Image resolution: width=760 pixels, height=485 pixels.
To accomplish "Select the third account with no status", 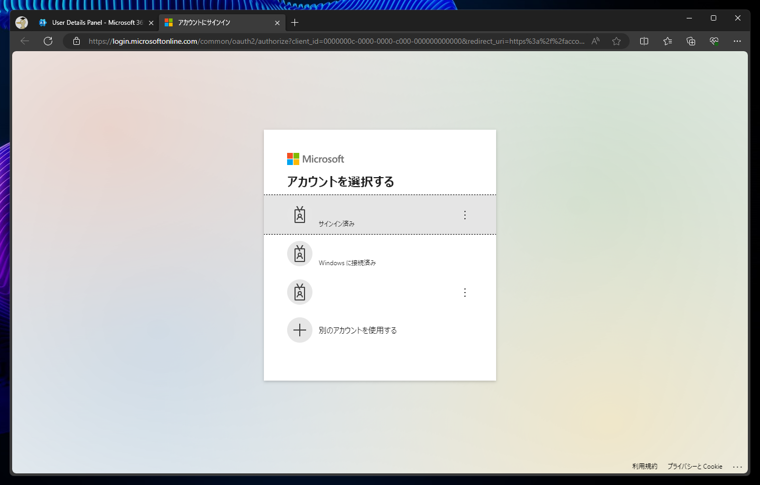I will 380,292.
